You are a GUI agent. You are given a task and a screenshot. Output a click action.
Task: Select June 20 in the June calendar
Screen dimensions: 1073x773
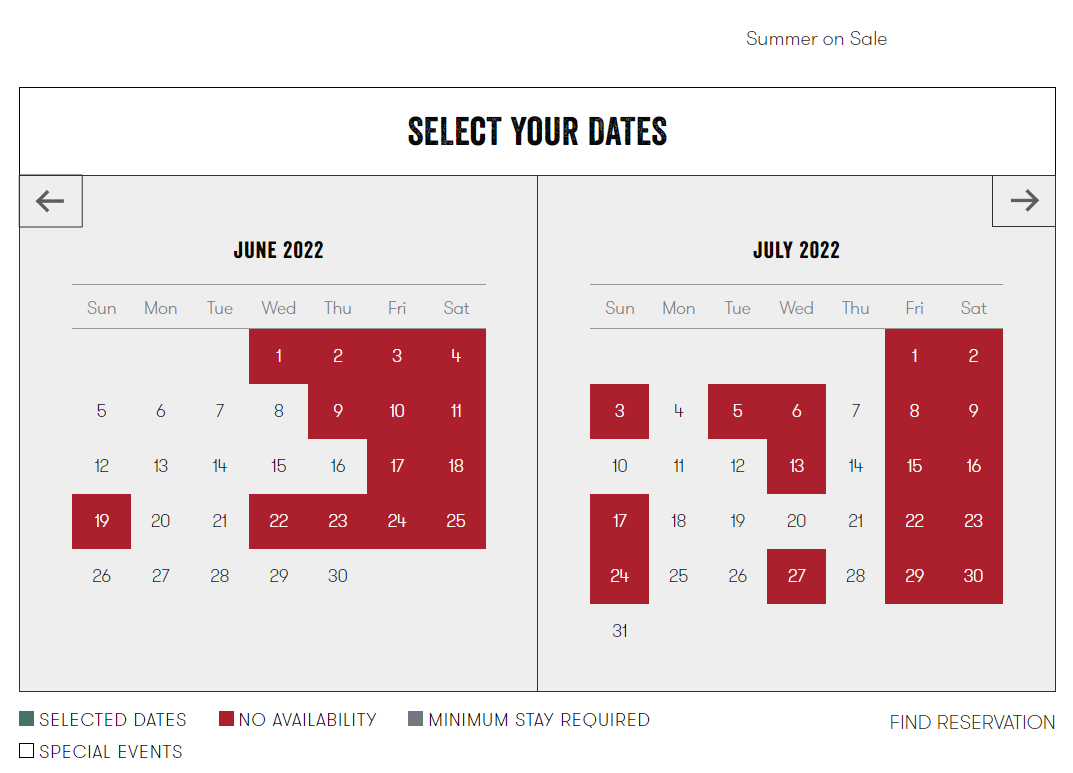click(160, 521)
